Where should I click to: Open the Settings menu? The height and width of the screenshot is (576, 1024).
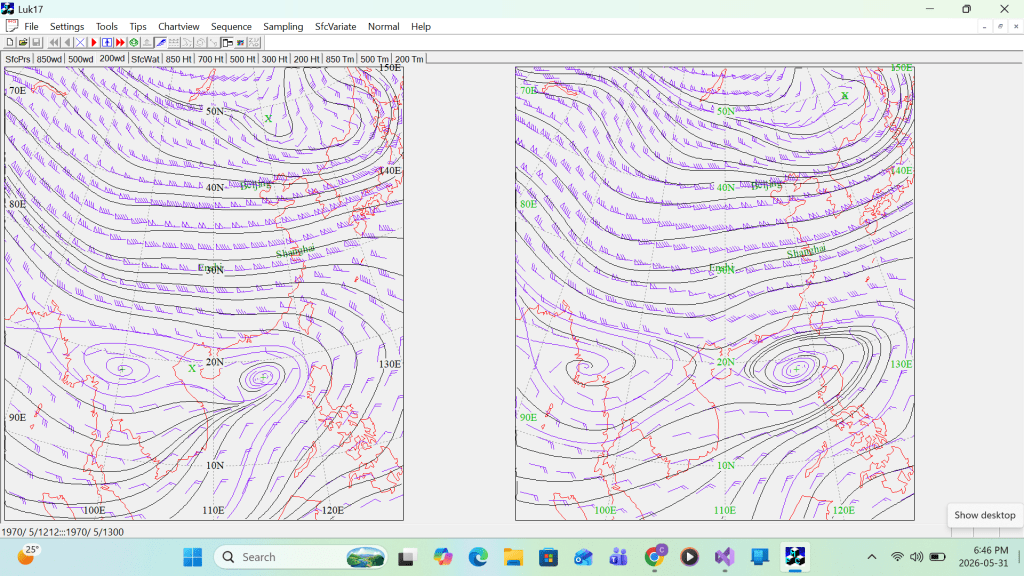67,27
